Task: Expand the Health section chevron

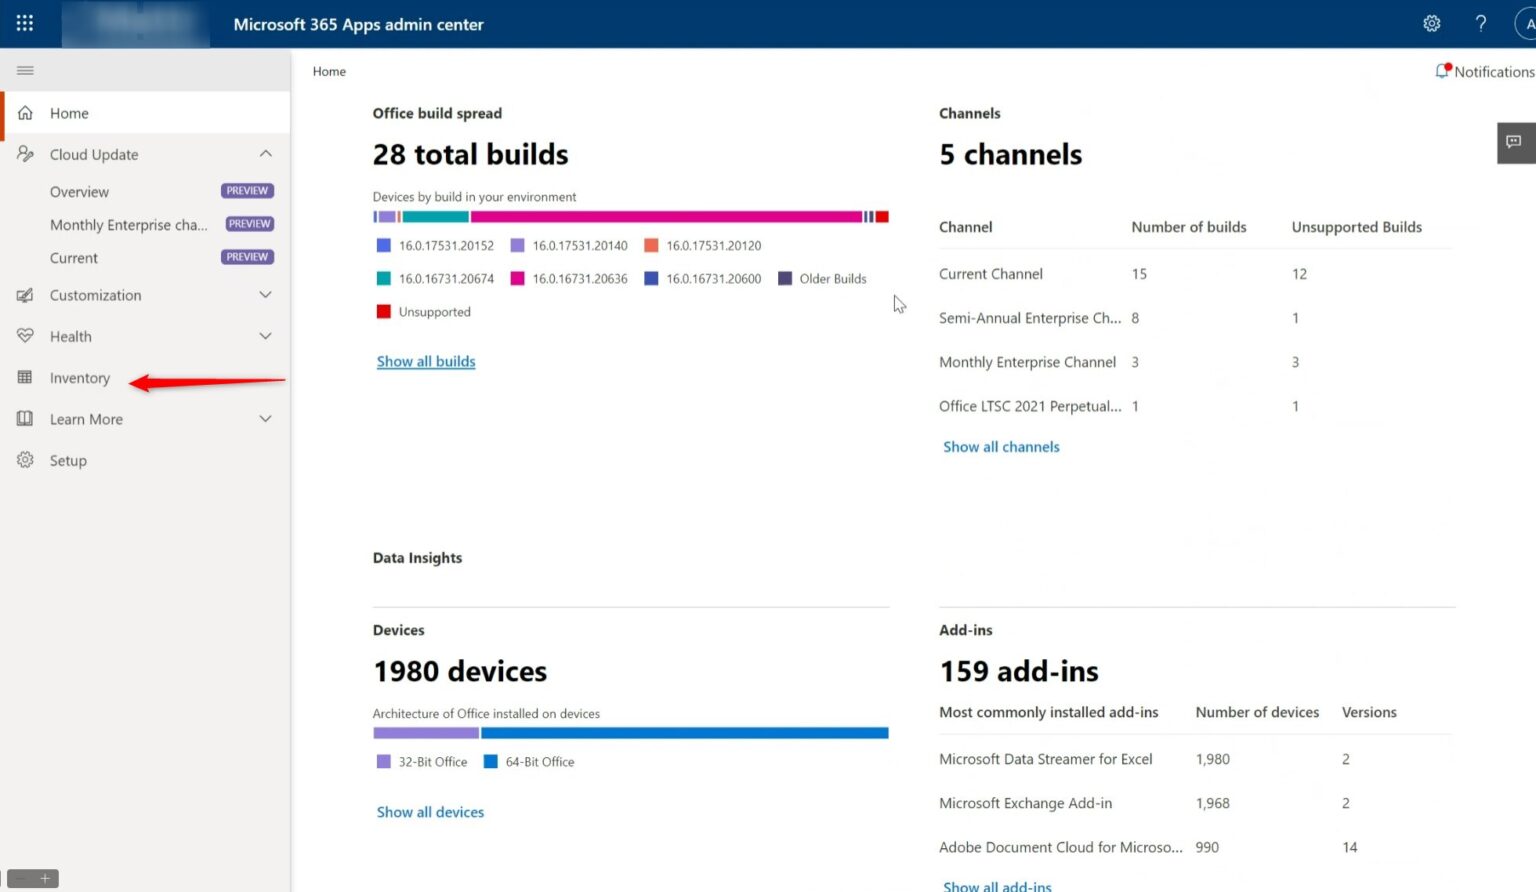Action: (265, 336)
